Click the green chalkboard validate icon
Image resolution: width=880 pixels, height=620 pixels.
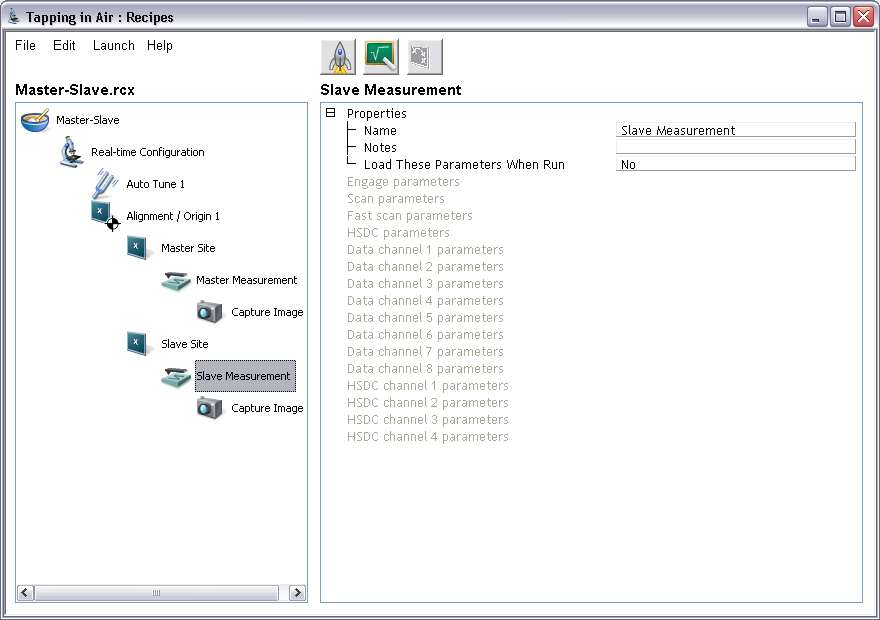click(381, 57)
